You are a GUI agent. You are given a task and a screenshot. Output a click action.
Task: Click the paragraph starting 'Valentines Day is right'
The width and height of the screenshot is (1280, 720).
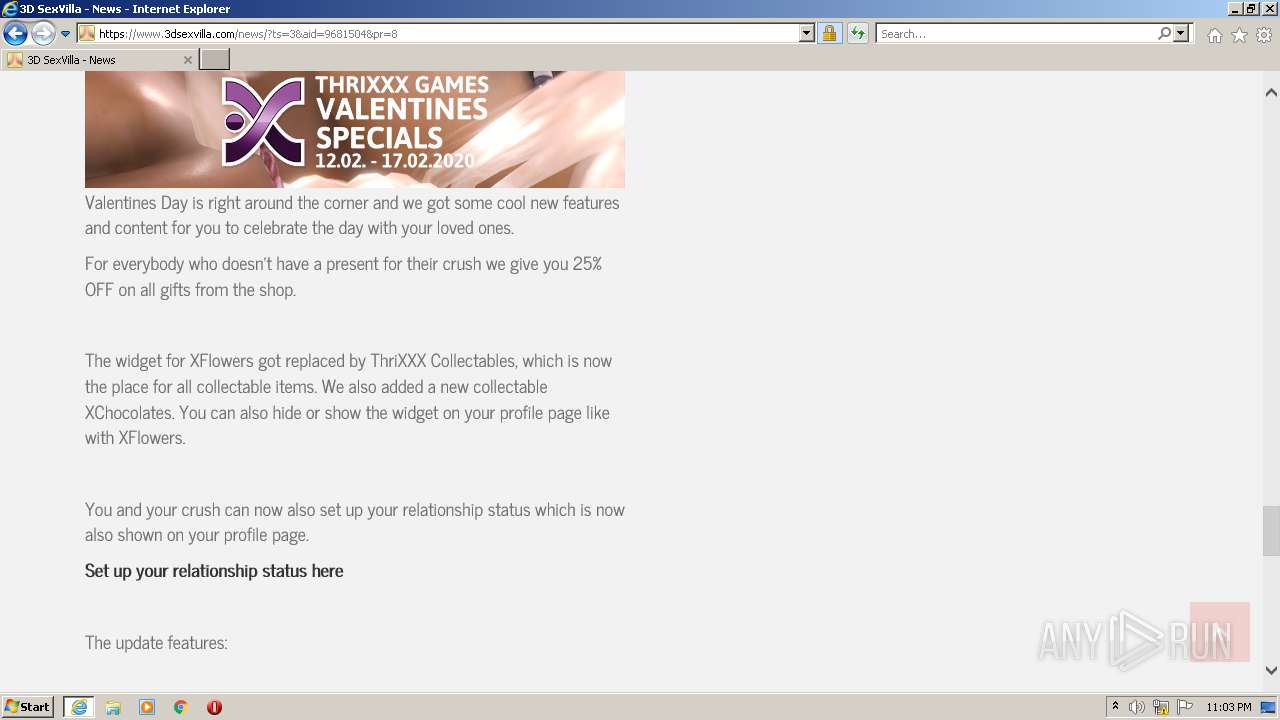pos(352,215)
